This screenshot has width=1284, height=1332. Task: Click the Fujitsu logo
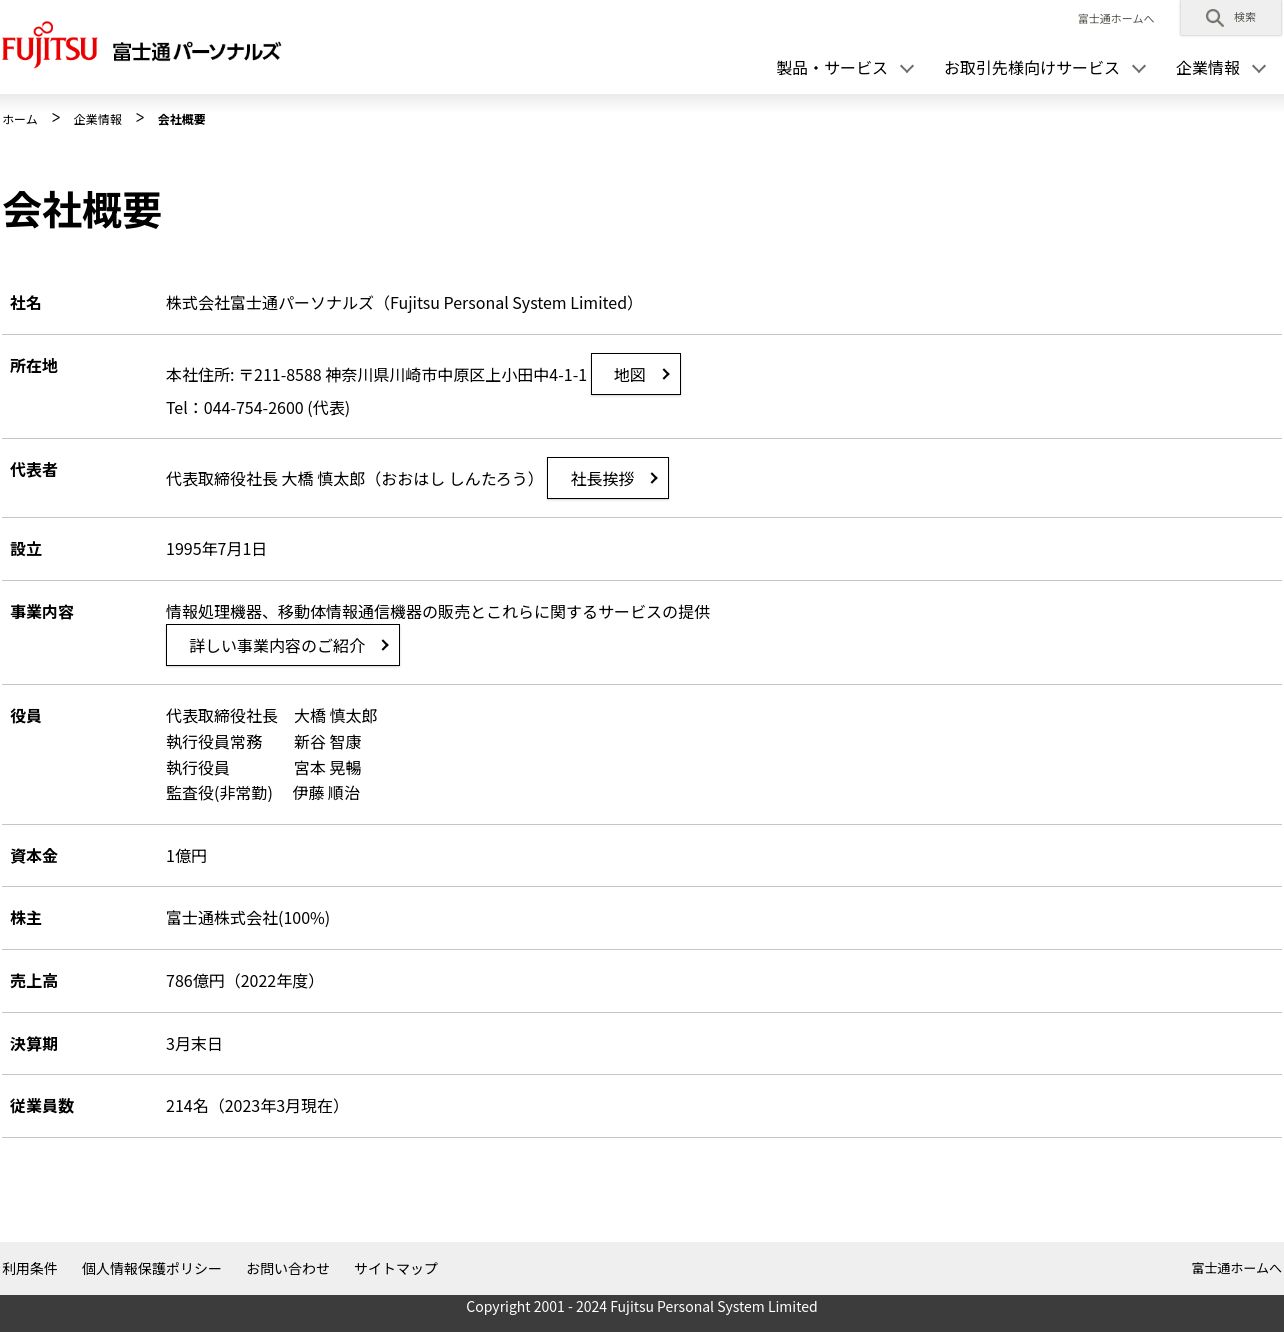(49, 45)
